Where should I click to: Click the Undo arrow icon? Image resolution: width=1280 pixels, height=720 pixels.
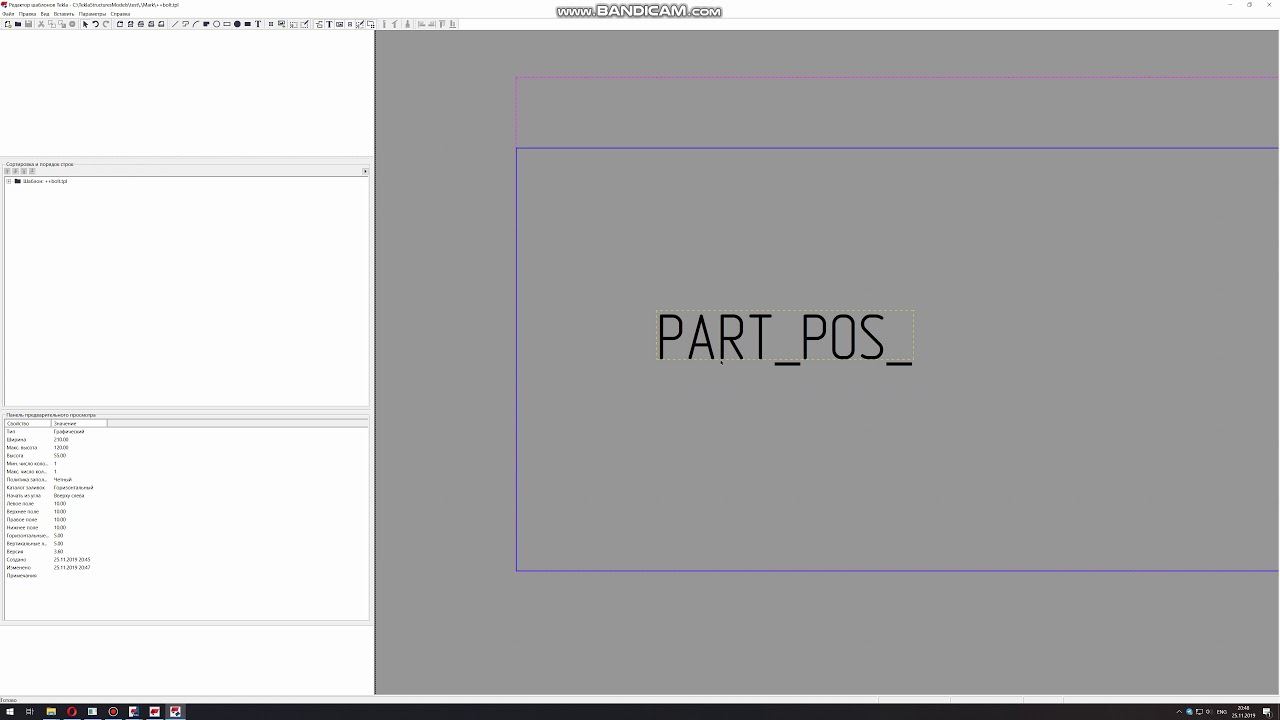point(96,24)
